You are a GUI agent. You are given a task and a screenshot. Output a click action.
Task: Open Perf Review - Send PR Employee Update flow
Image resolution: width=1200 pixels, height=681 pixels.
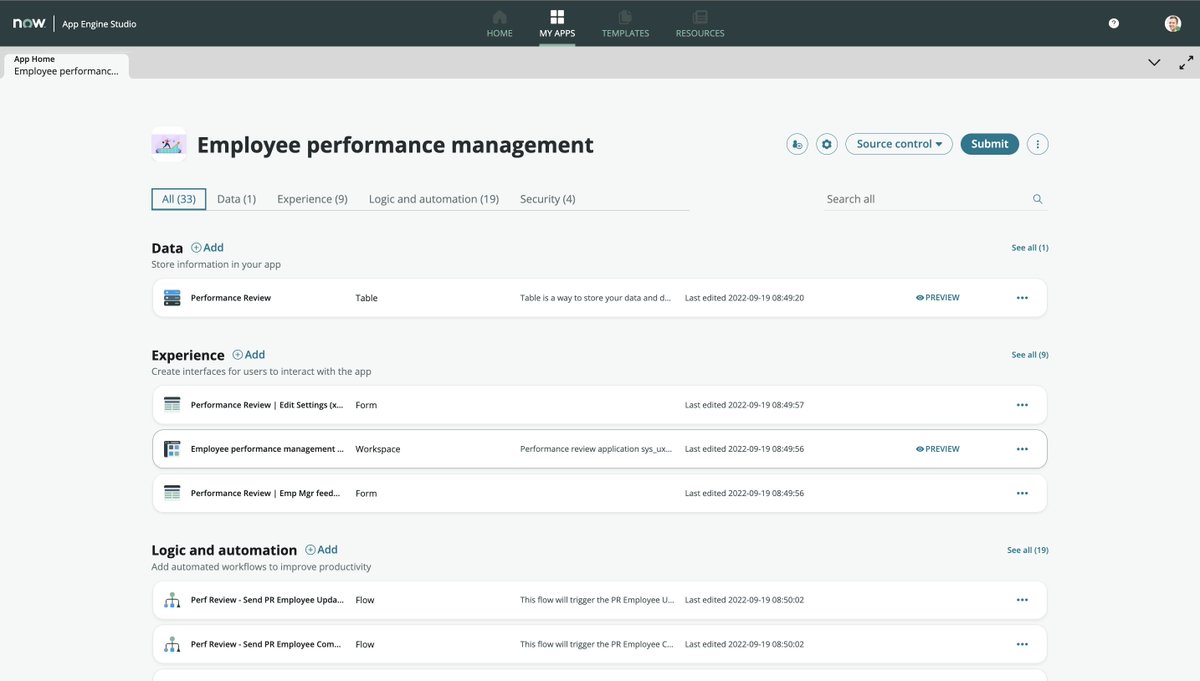point(599,600)
